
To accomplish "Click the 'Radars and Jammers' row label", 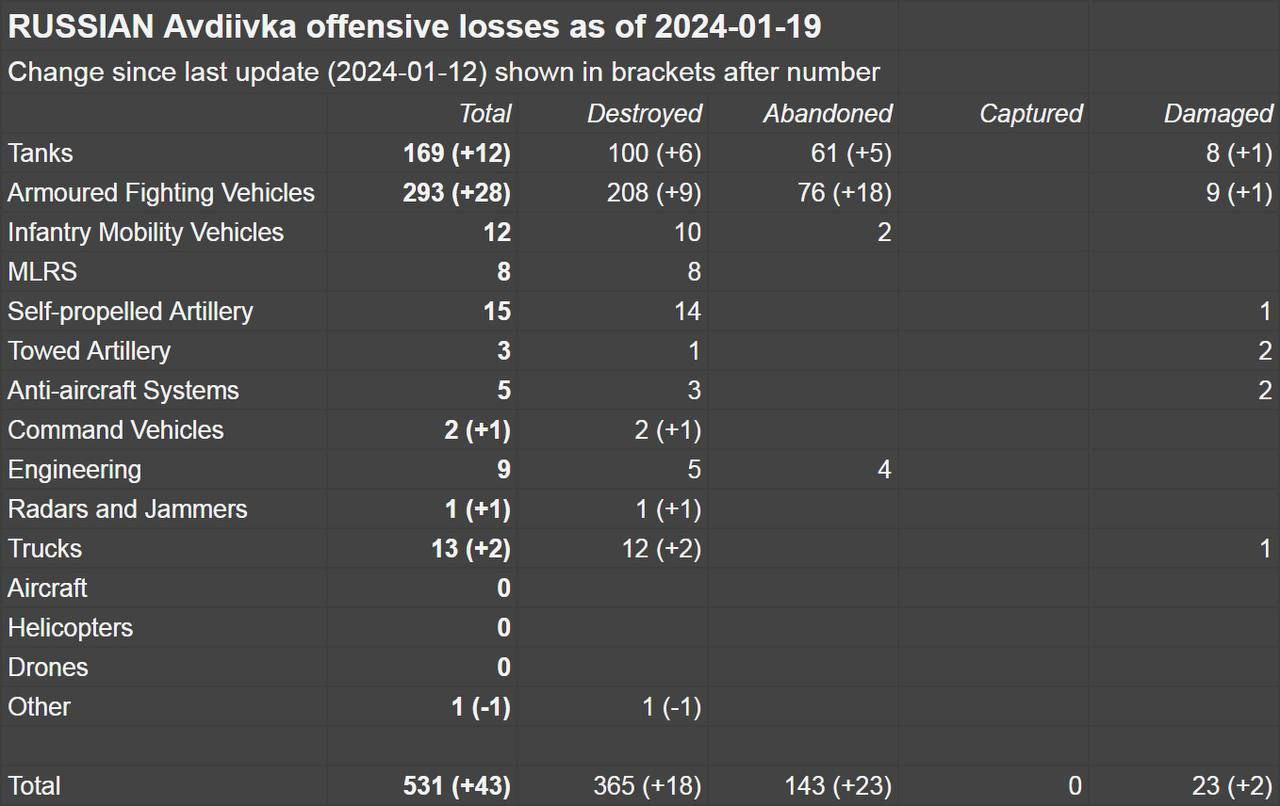I will (x=127, y=509).
